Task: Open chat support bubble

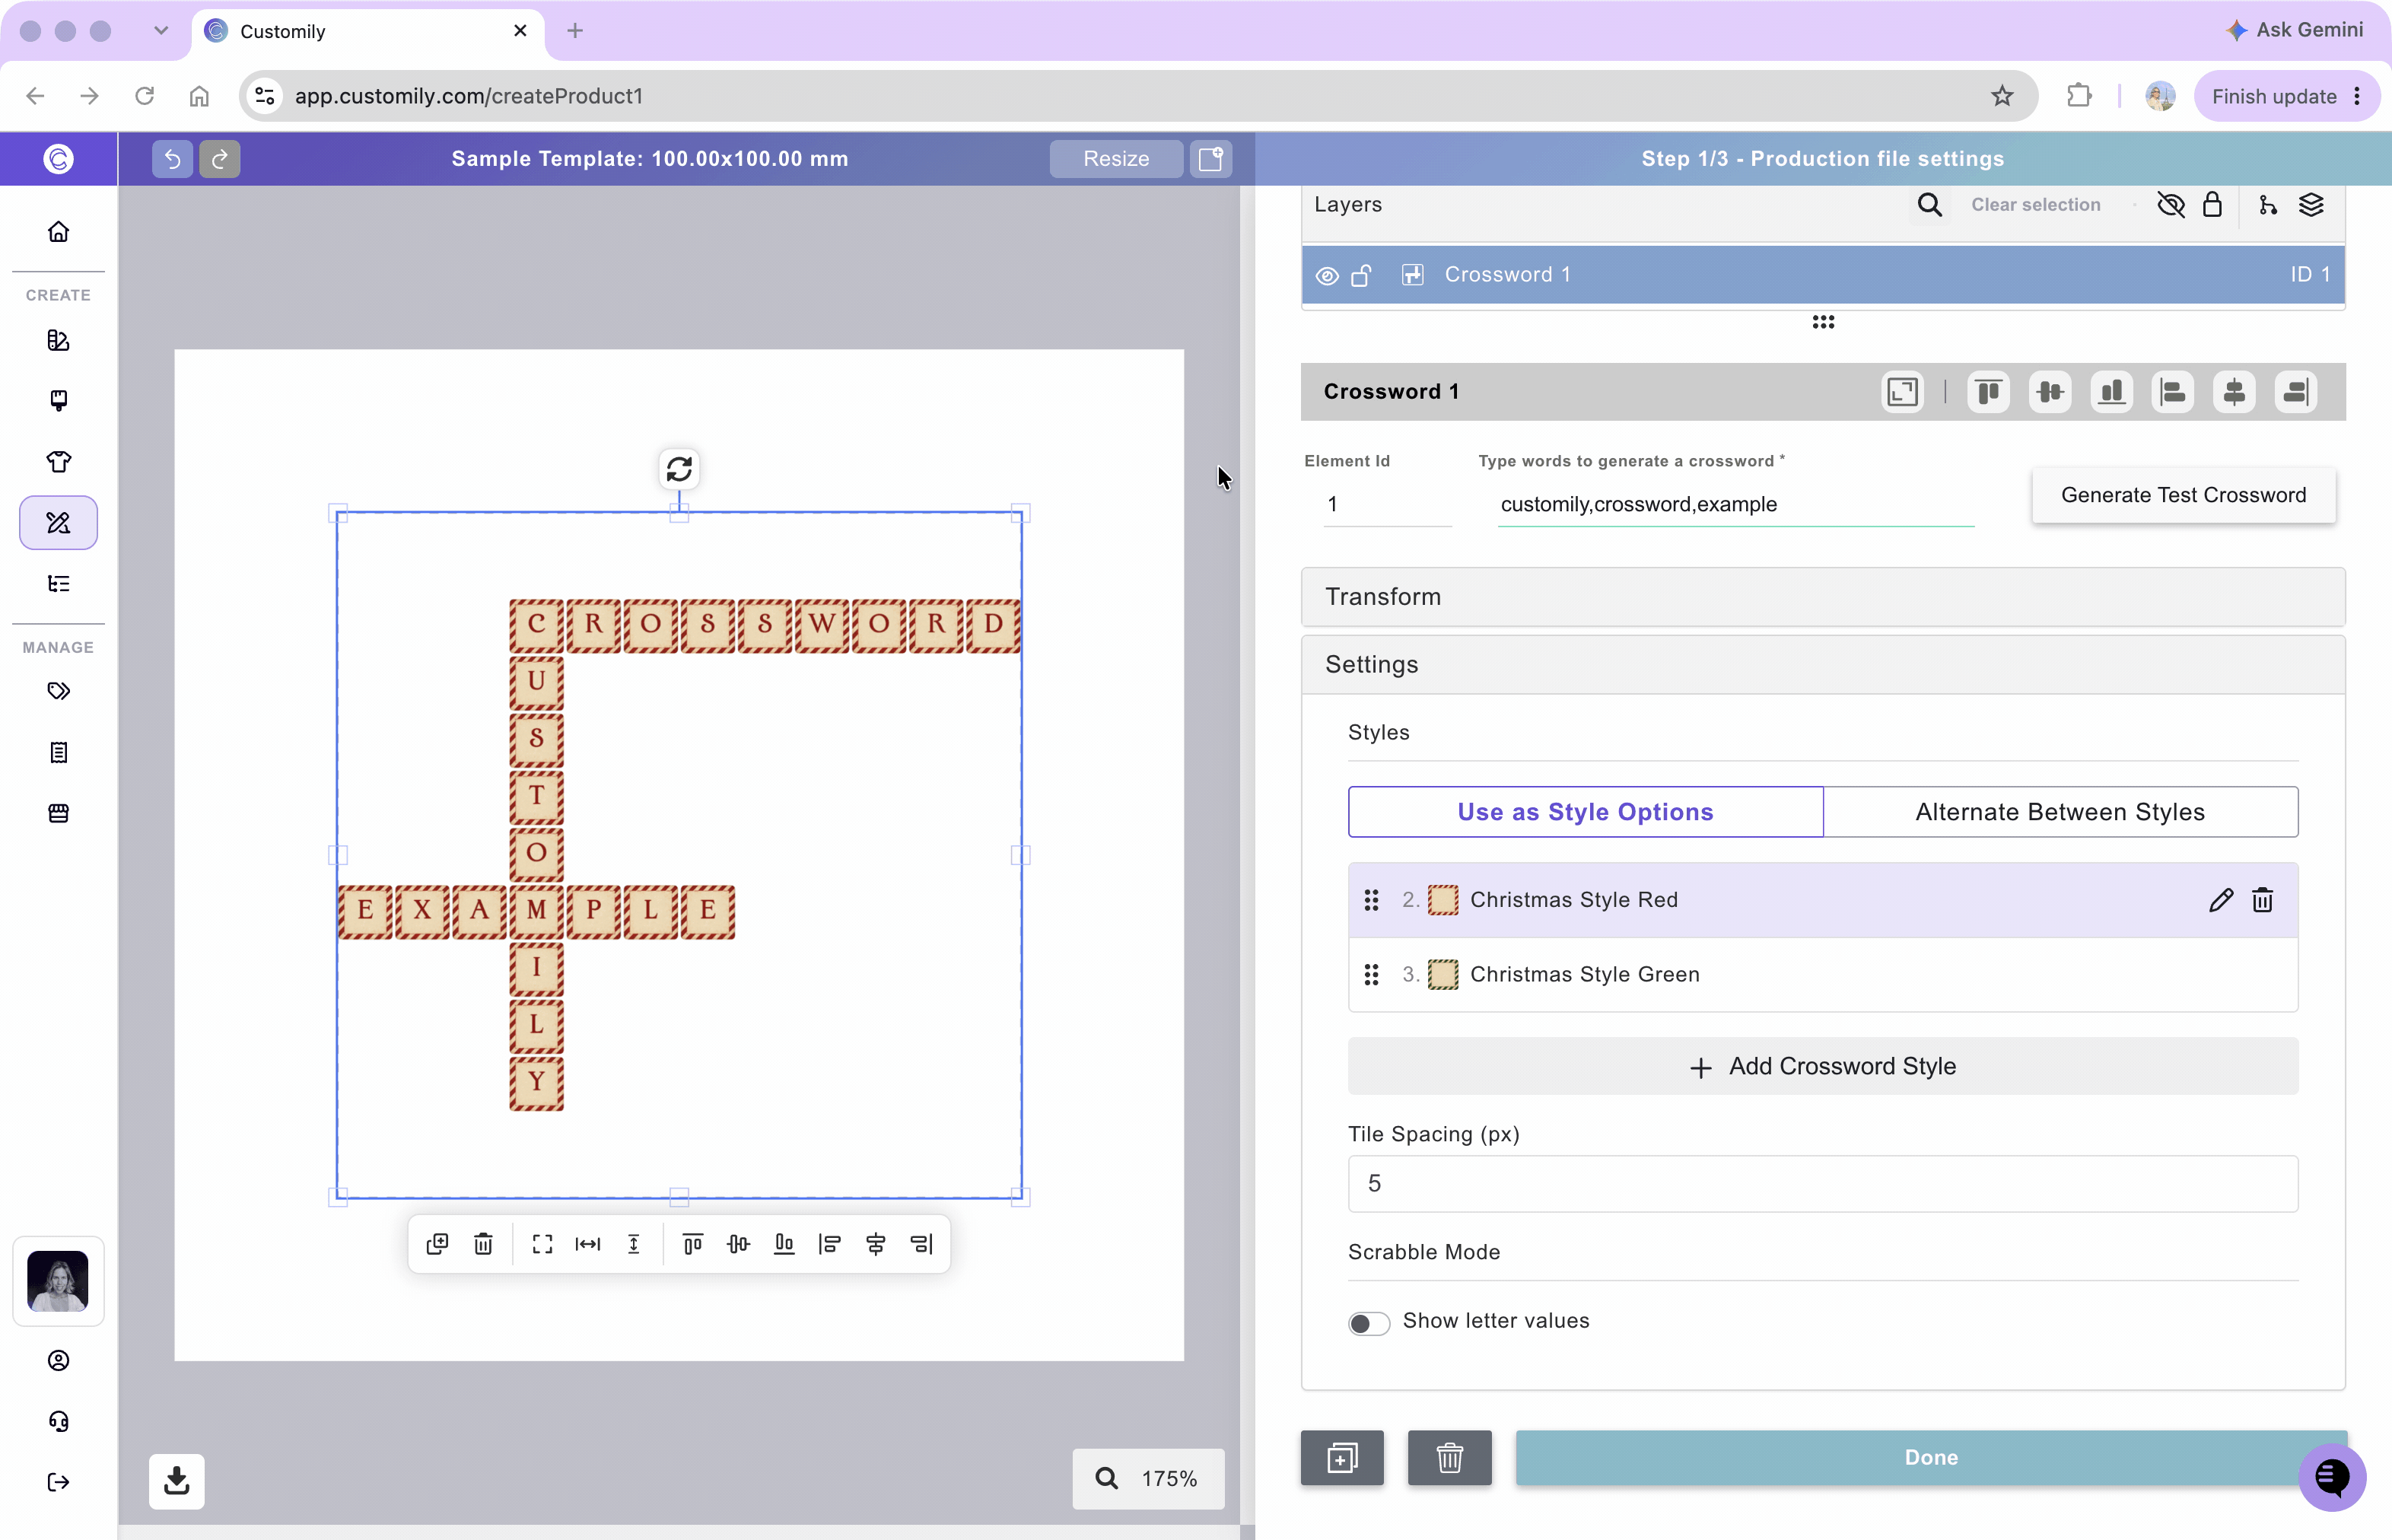Action: (x=2332, y=1476)
